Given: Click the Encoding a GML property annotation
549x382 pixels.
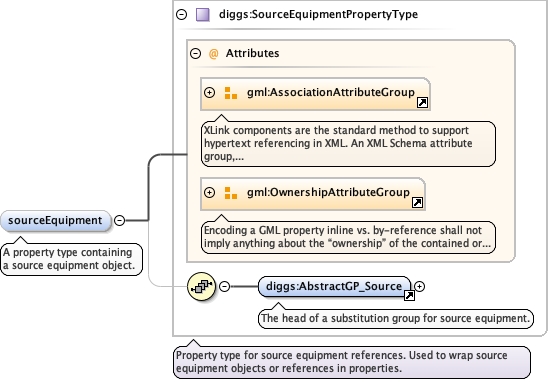Looking at the screenshot, I should (348, 237).
